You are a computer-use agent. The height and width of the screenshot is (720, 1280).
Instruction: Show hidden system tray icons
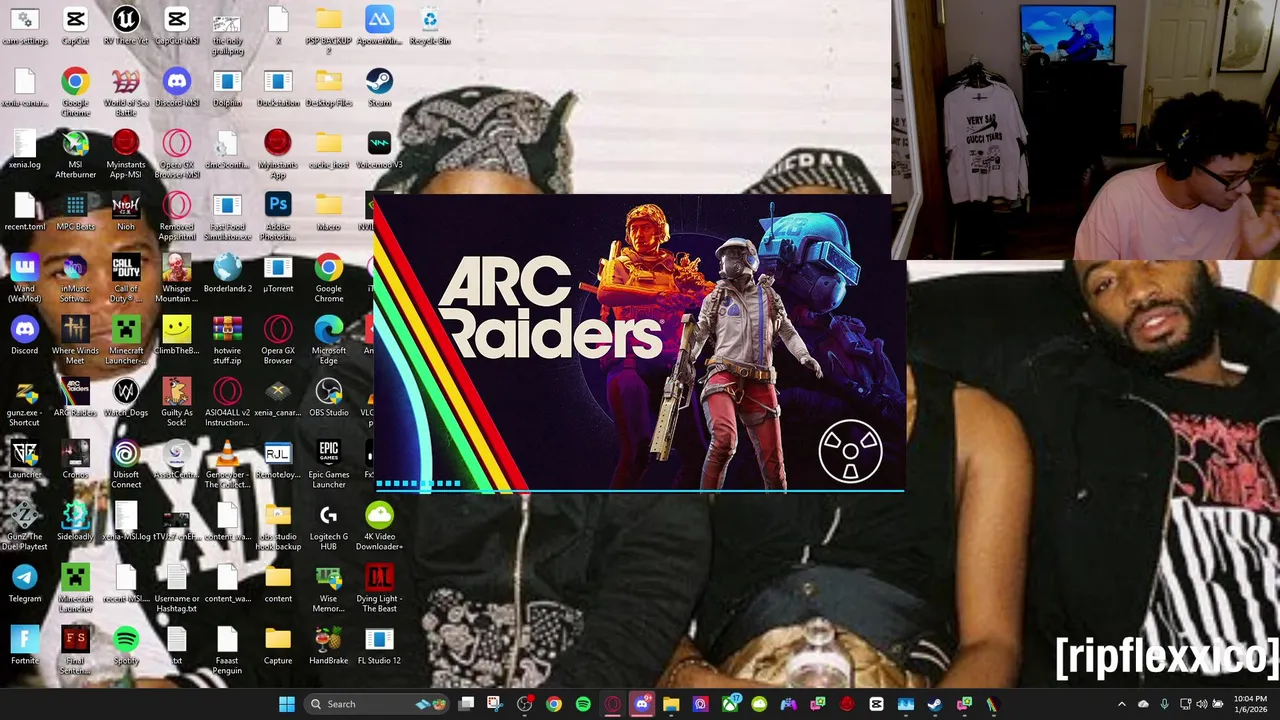[1121, 704]
